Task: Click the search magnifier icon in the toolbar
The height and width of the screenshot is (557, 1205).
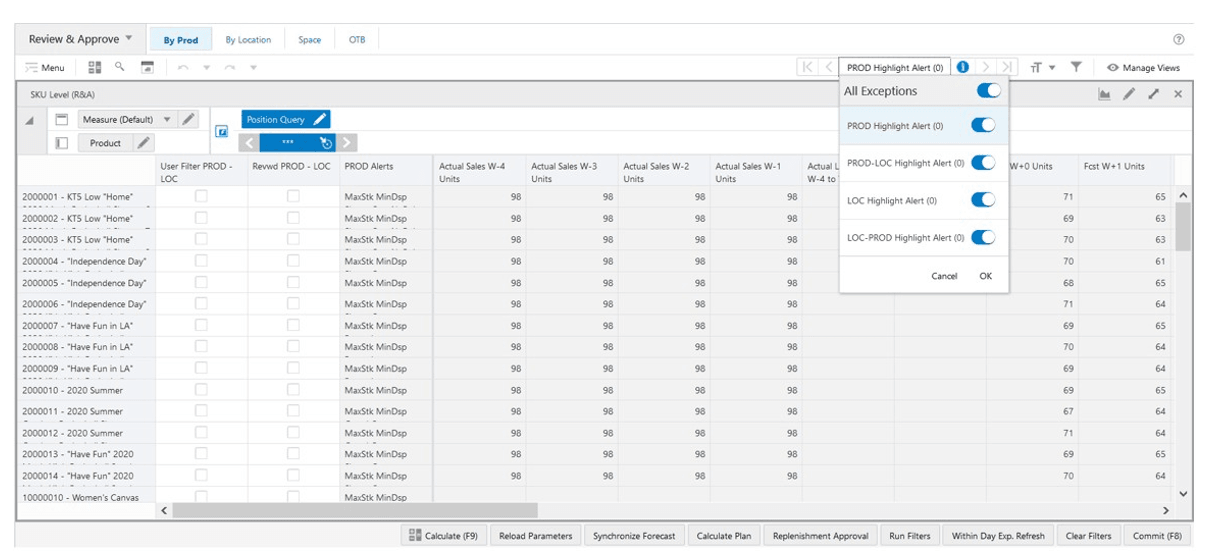Action: [119, 67]
